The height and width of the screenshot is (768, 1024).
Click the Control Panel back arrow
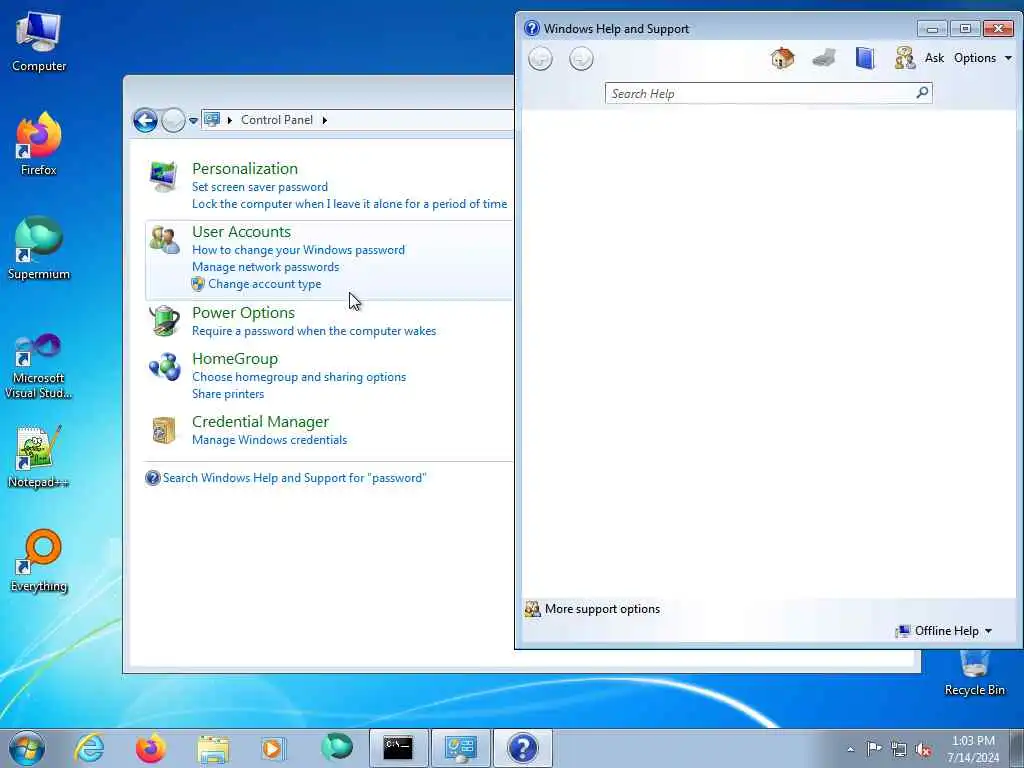tap(145, 120)
